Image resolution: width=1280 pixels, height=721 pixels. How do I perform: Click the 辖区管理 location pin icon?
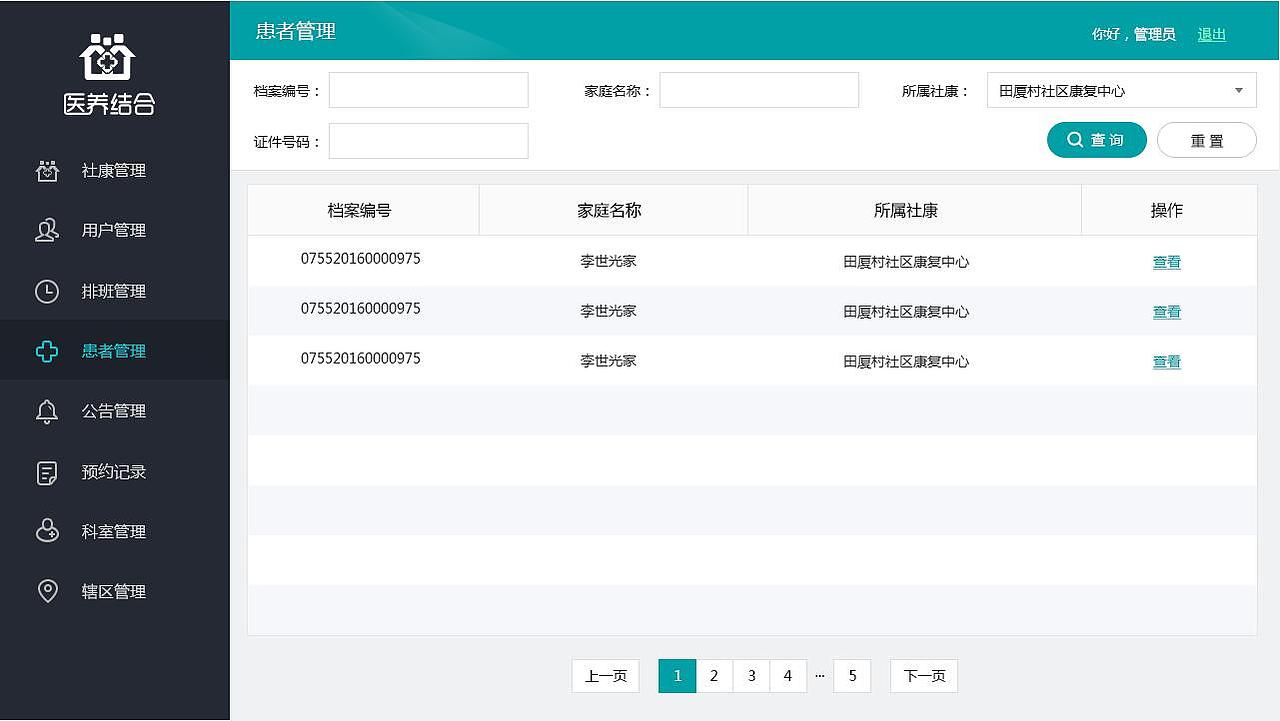(x=47, y=591)
